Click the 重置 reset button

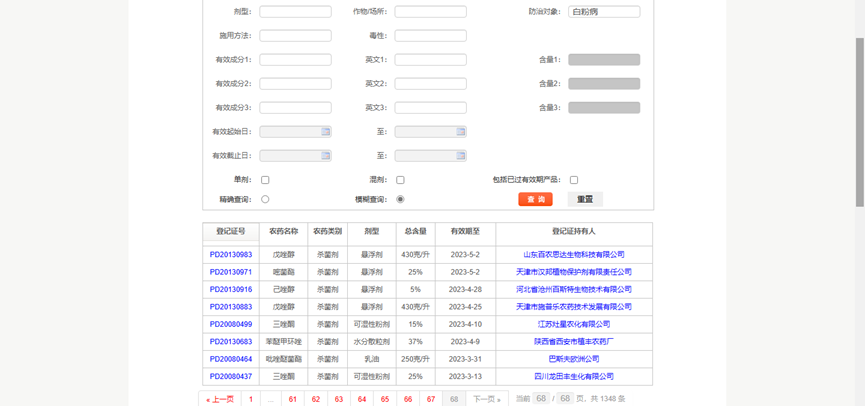point(585,199)
